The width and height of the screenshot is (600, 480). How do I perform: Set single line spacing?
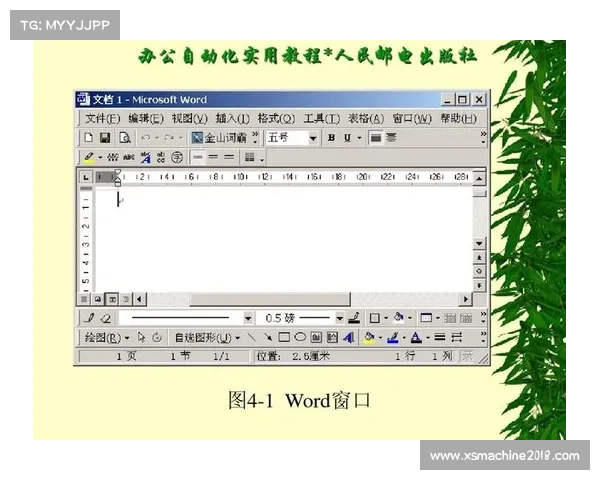point(198,157)
